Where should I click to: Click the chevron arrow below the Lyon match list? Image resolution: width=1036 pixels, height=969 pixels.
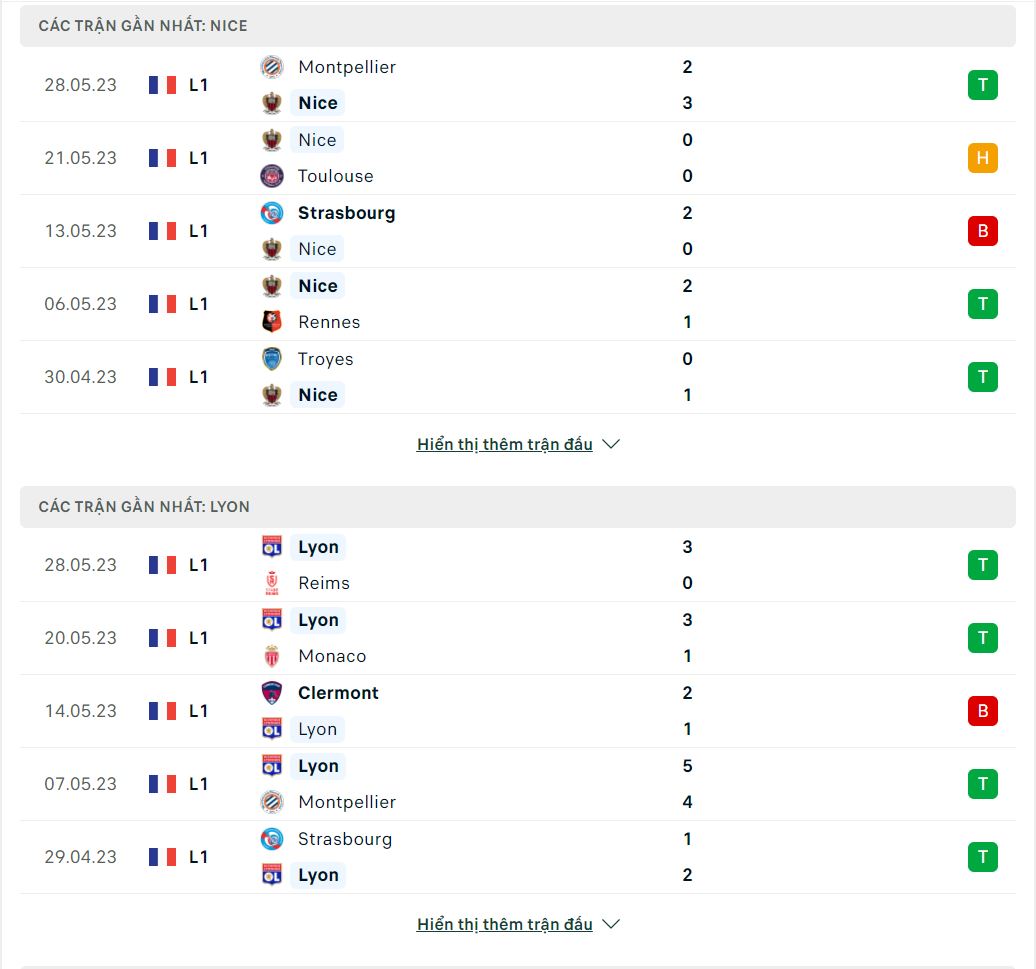611,924
